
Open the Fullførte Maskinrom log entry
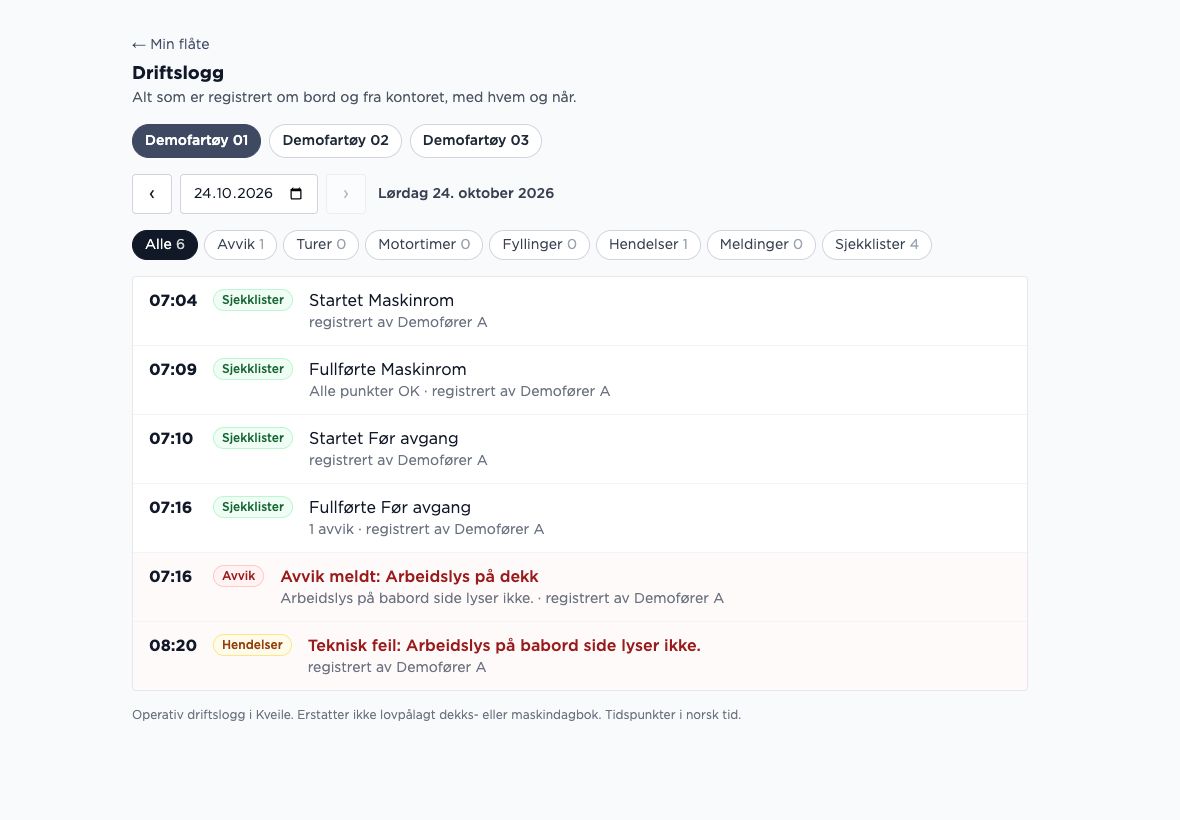pyautogui.click(x=579, y=380)
